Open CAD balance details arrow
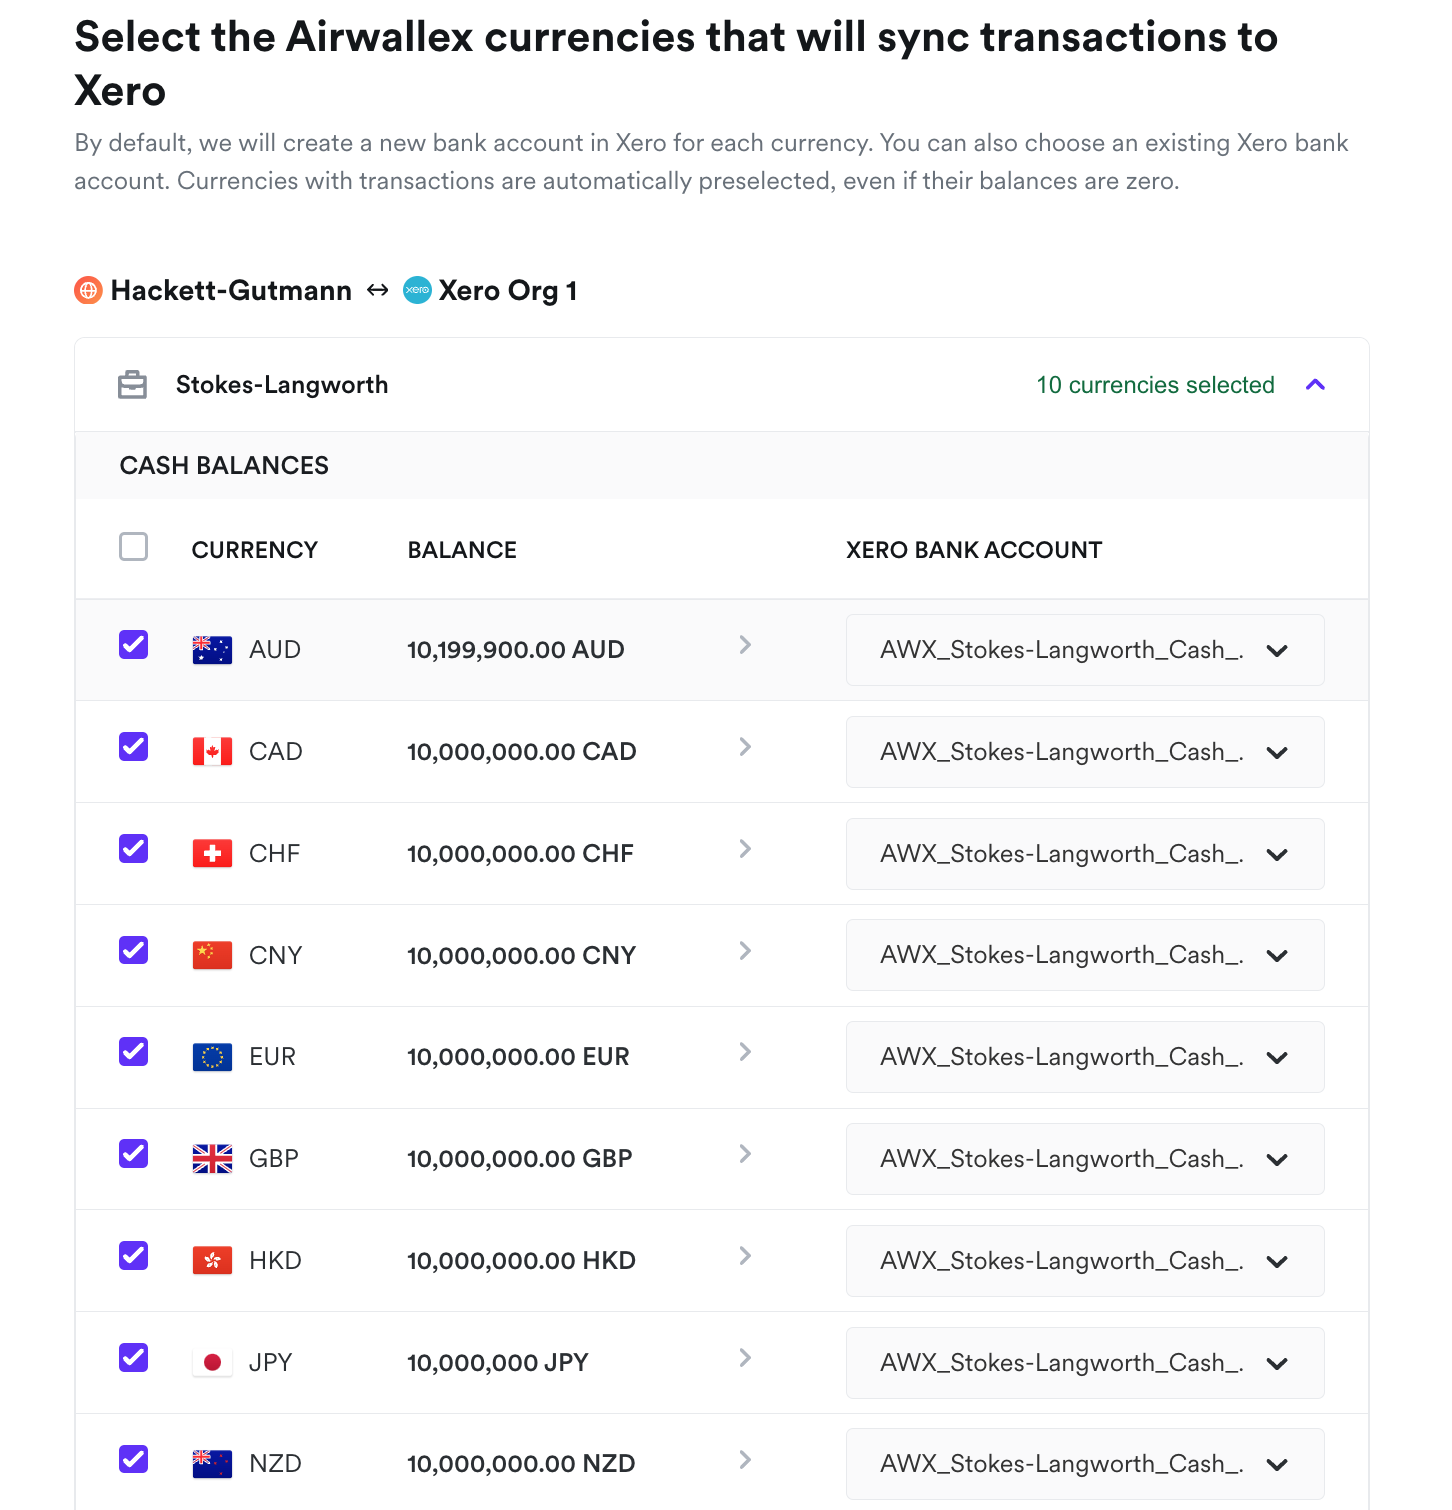 coord(745,747)
